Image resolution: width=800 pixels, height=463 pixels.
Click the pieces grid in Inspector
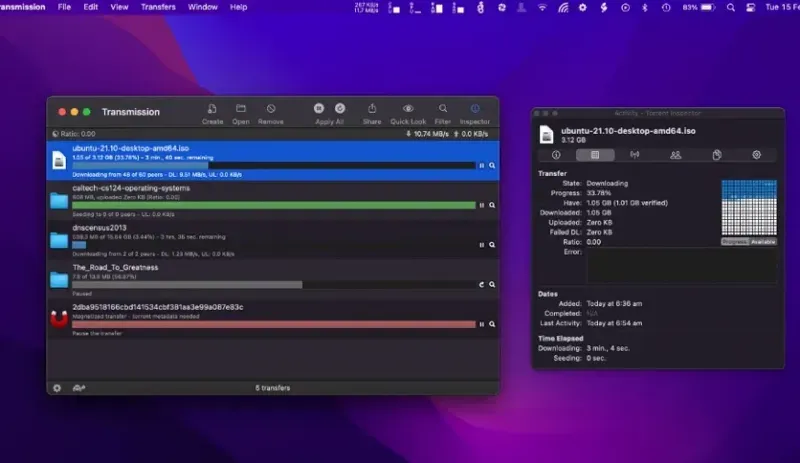[749, 207]
